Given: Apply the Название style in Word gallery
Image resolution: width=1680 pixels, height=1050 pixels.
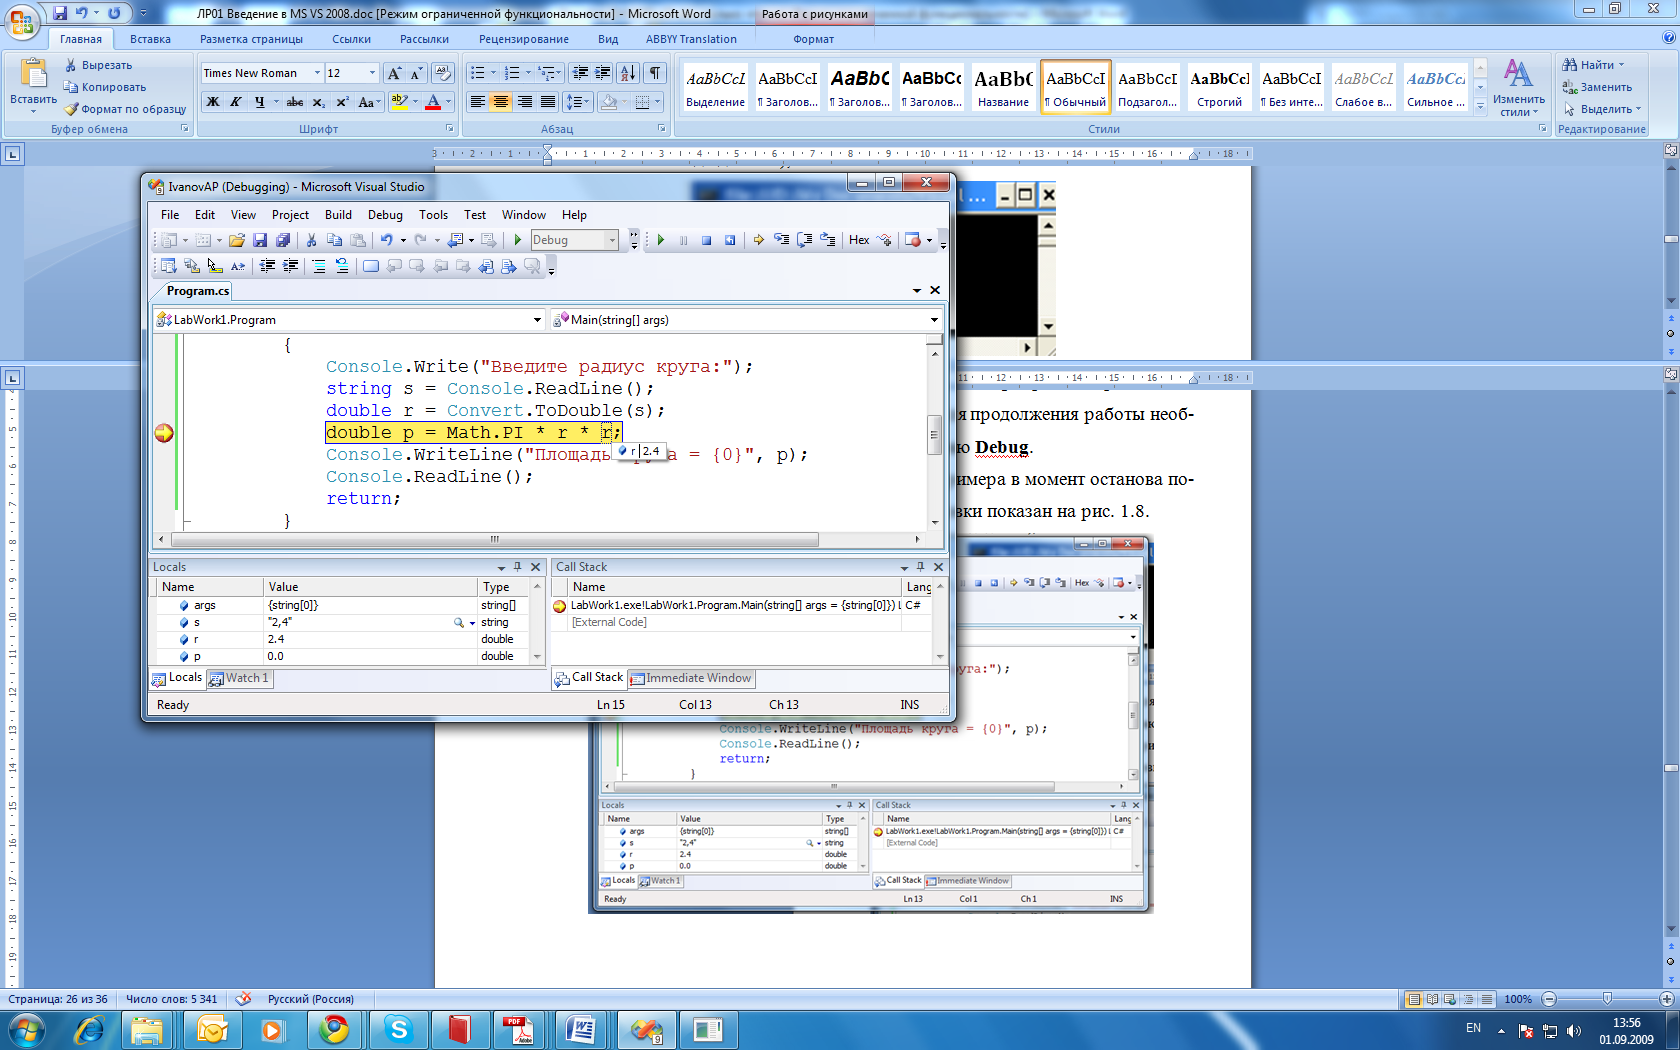Looking at the screenshot, I should pyautogui.click(x=1003, y=87).
